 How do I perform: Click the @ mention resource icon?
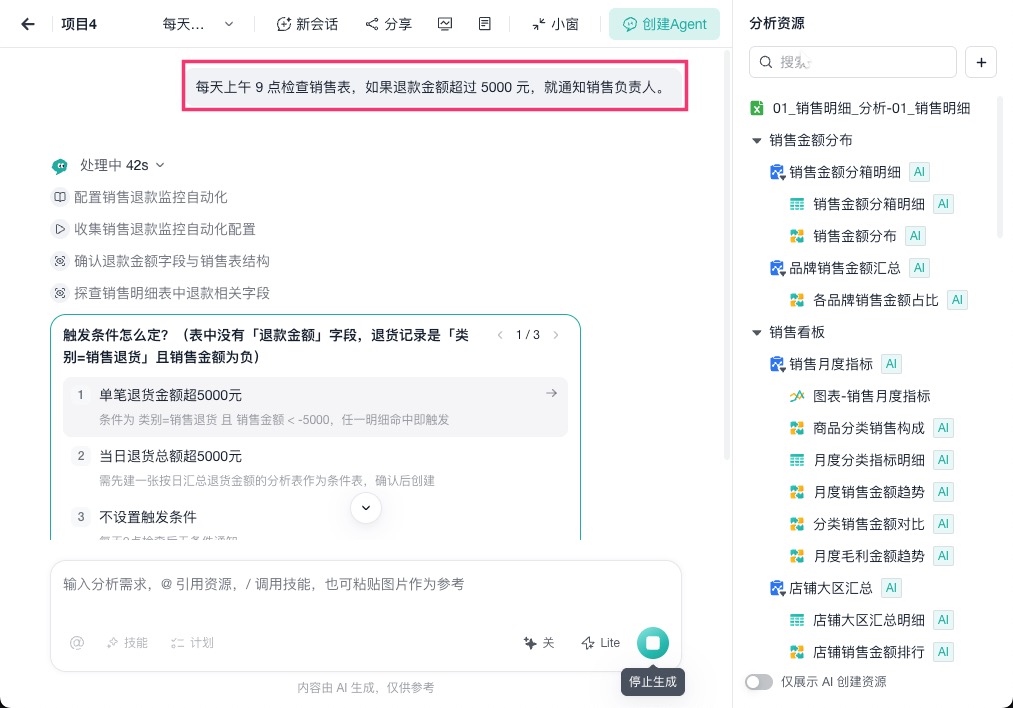(x=77, y=643)
